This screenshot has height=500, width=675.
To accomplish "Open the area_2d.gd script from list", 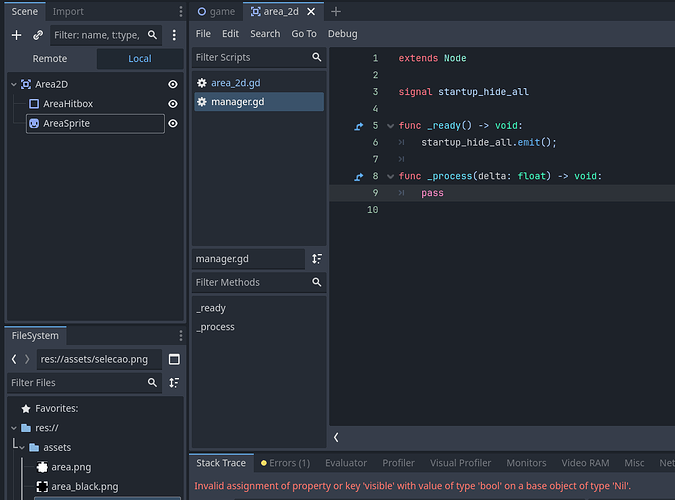I will pyautogui.click(x=259, y=83).
